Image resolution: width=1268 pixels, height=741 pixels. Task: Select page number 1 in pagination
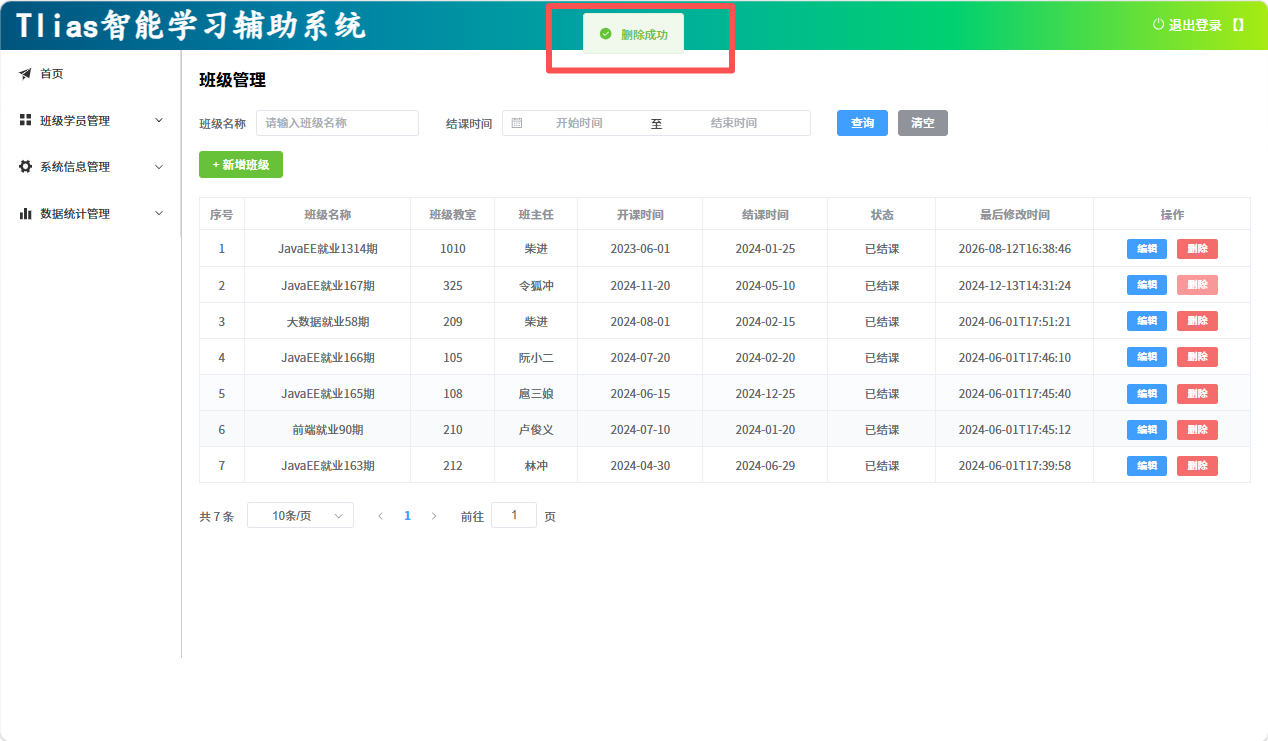tap(407, 516)
